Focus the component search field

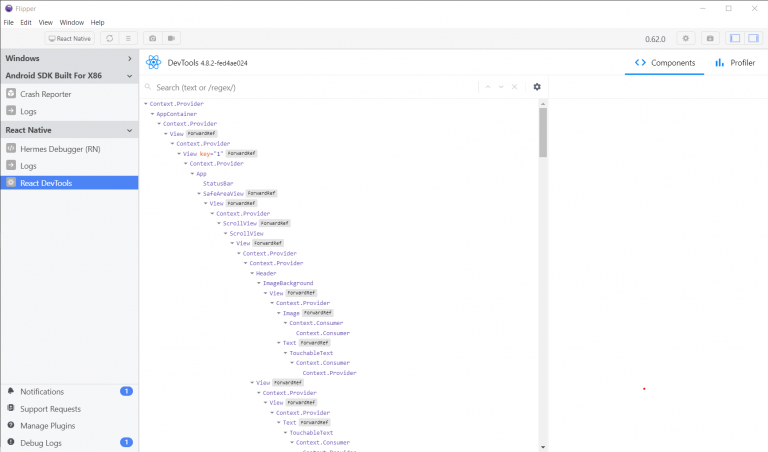313,87
